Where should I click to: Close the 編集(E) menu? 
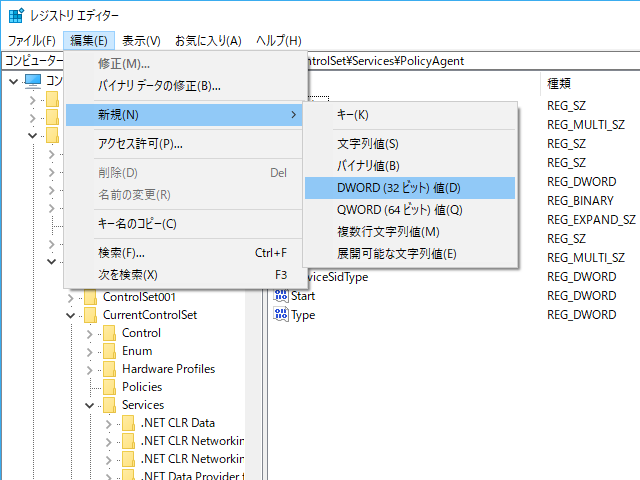(89, 41)
